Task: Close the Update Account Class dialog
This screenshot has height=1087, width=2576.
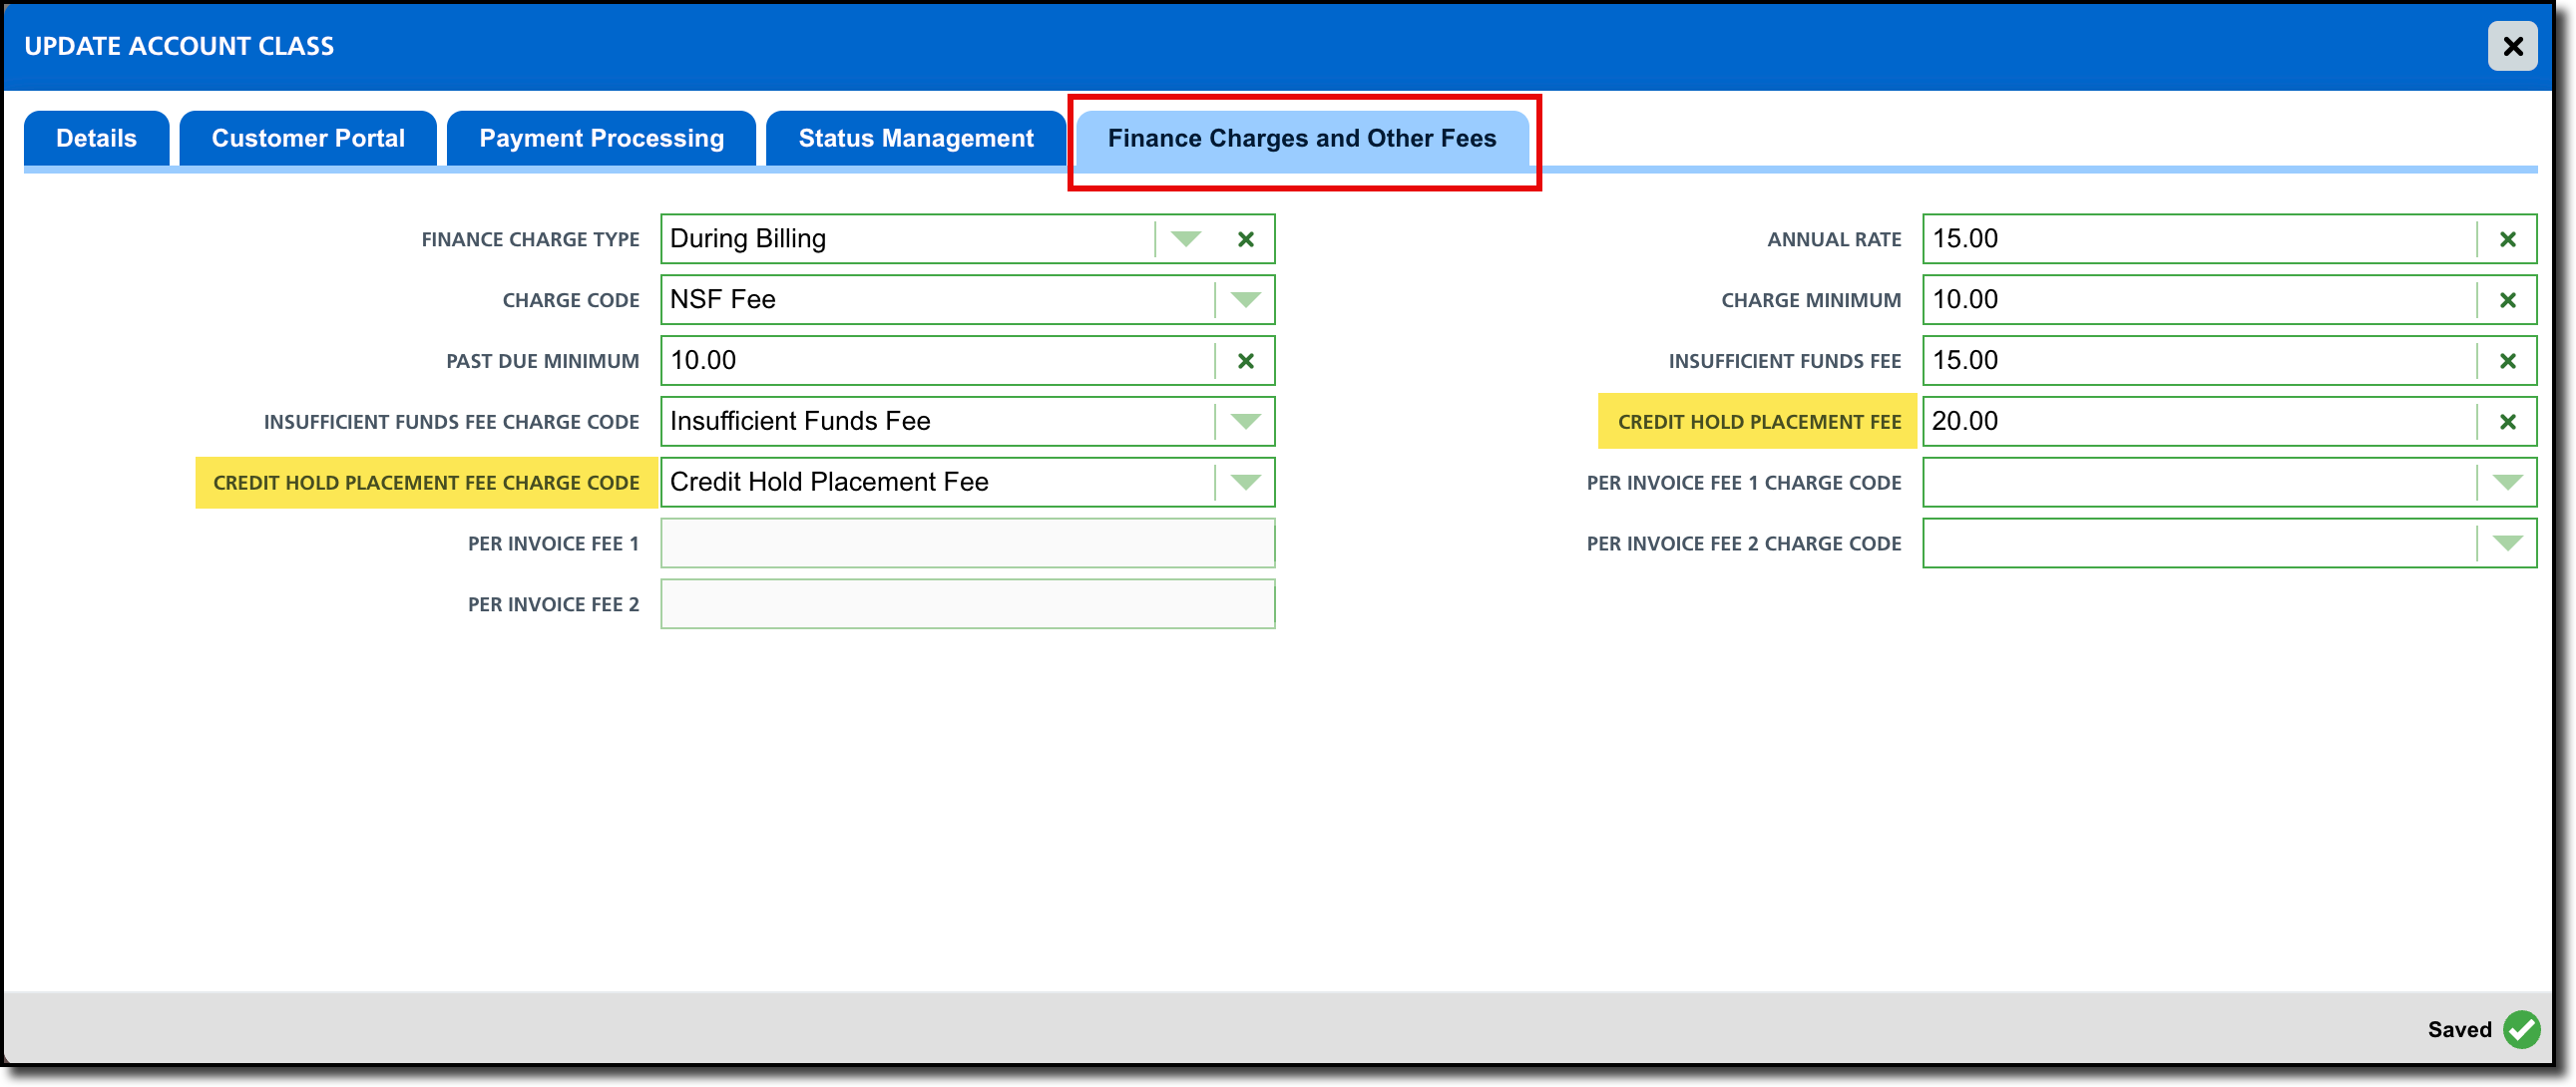Action: (x=2512, y=46)
